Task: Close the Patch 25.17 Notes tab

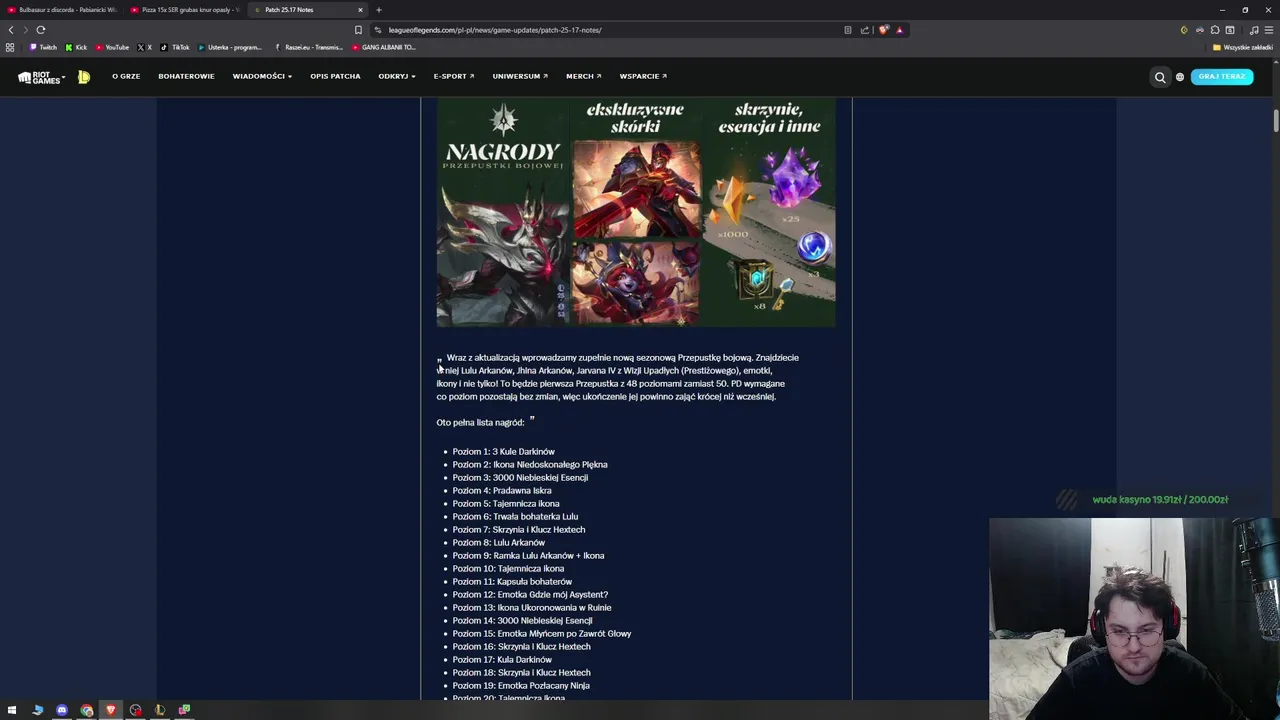Action: (x=360, y=10)
